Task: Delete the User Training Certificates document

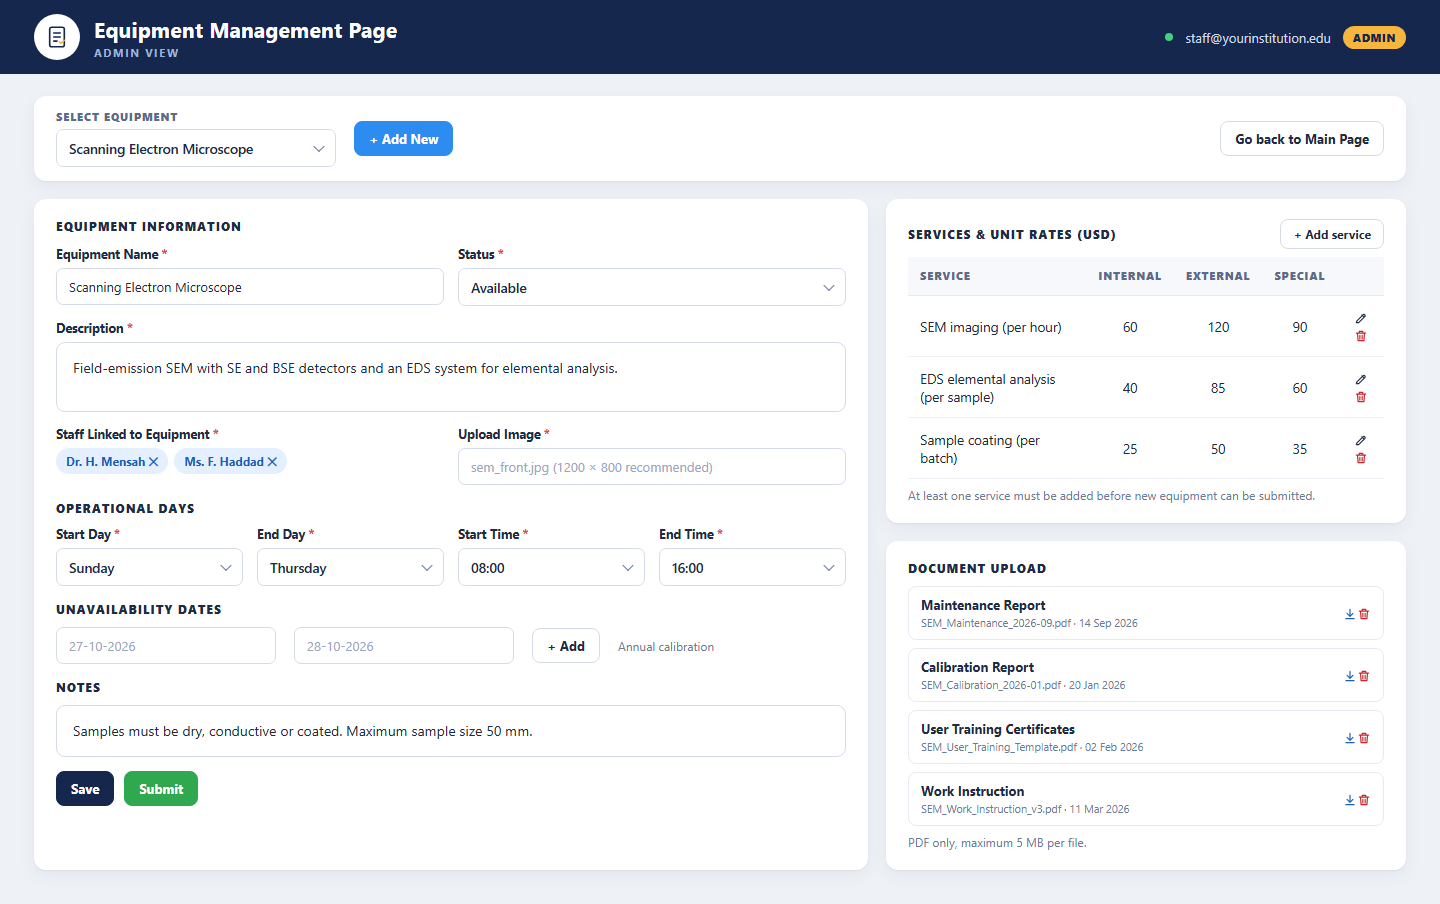Action: point(1364,738)
